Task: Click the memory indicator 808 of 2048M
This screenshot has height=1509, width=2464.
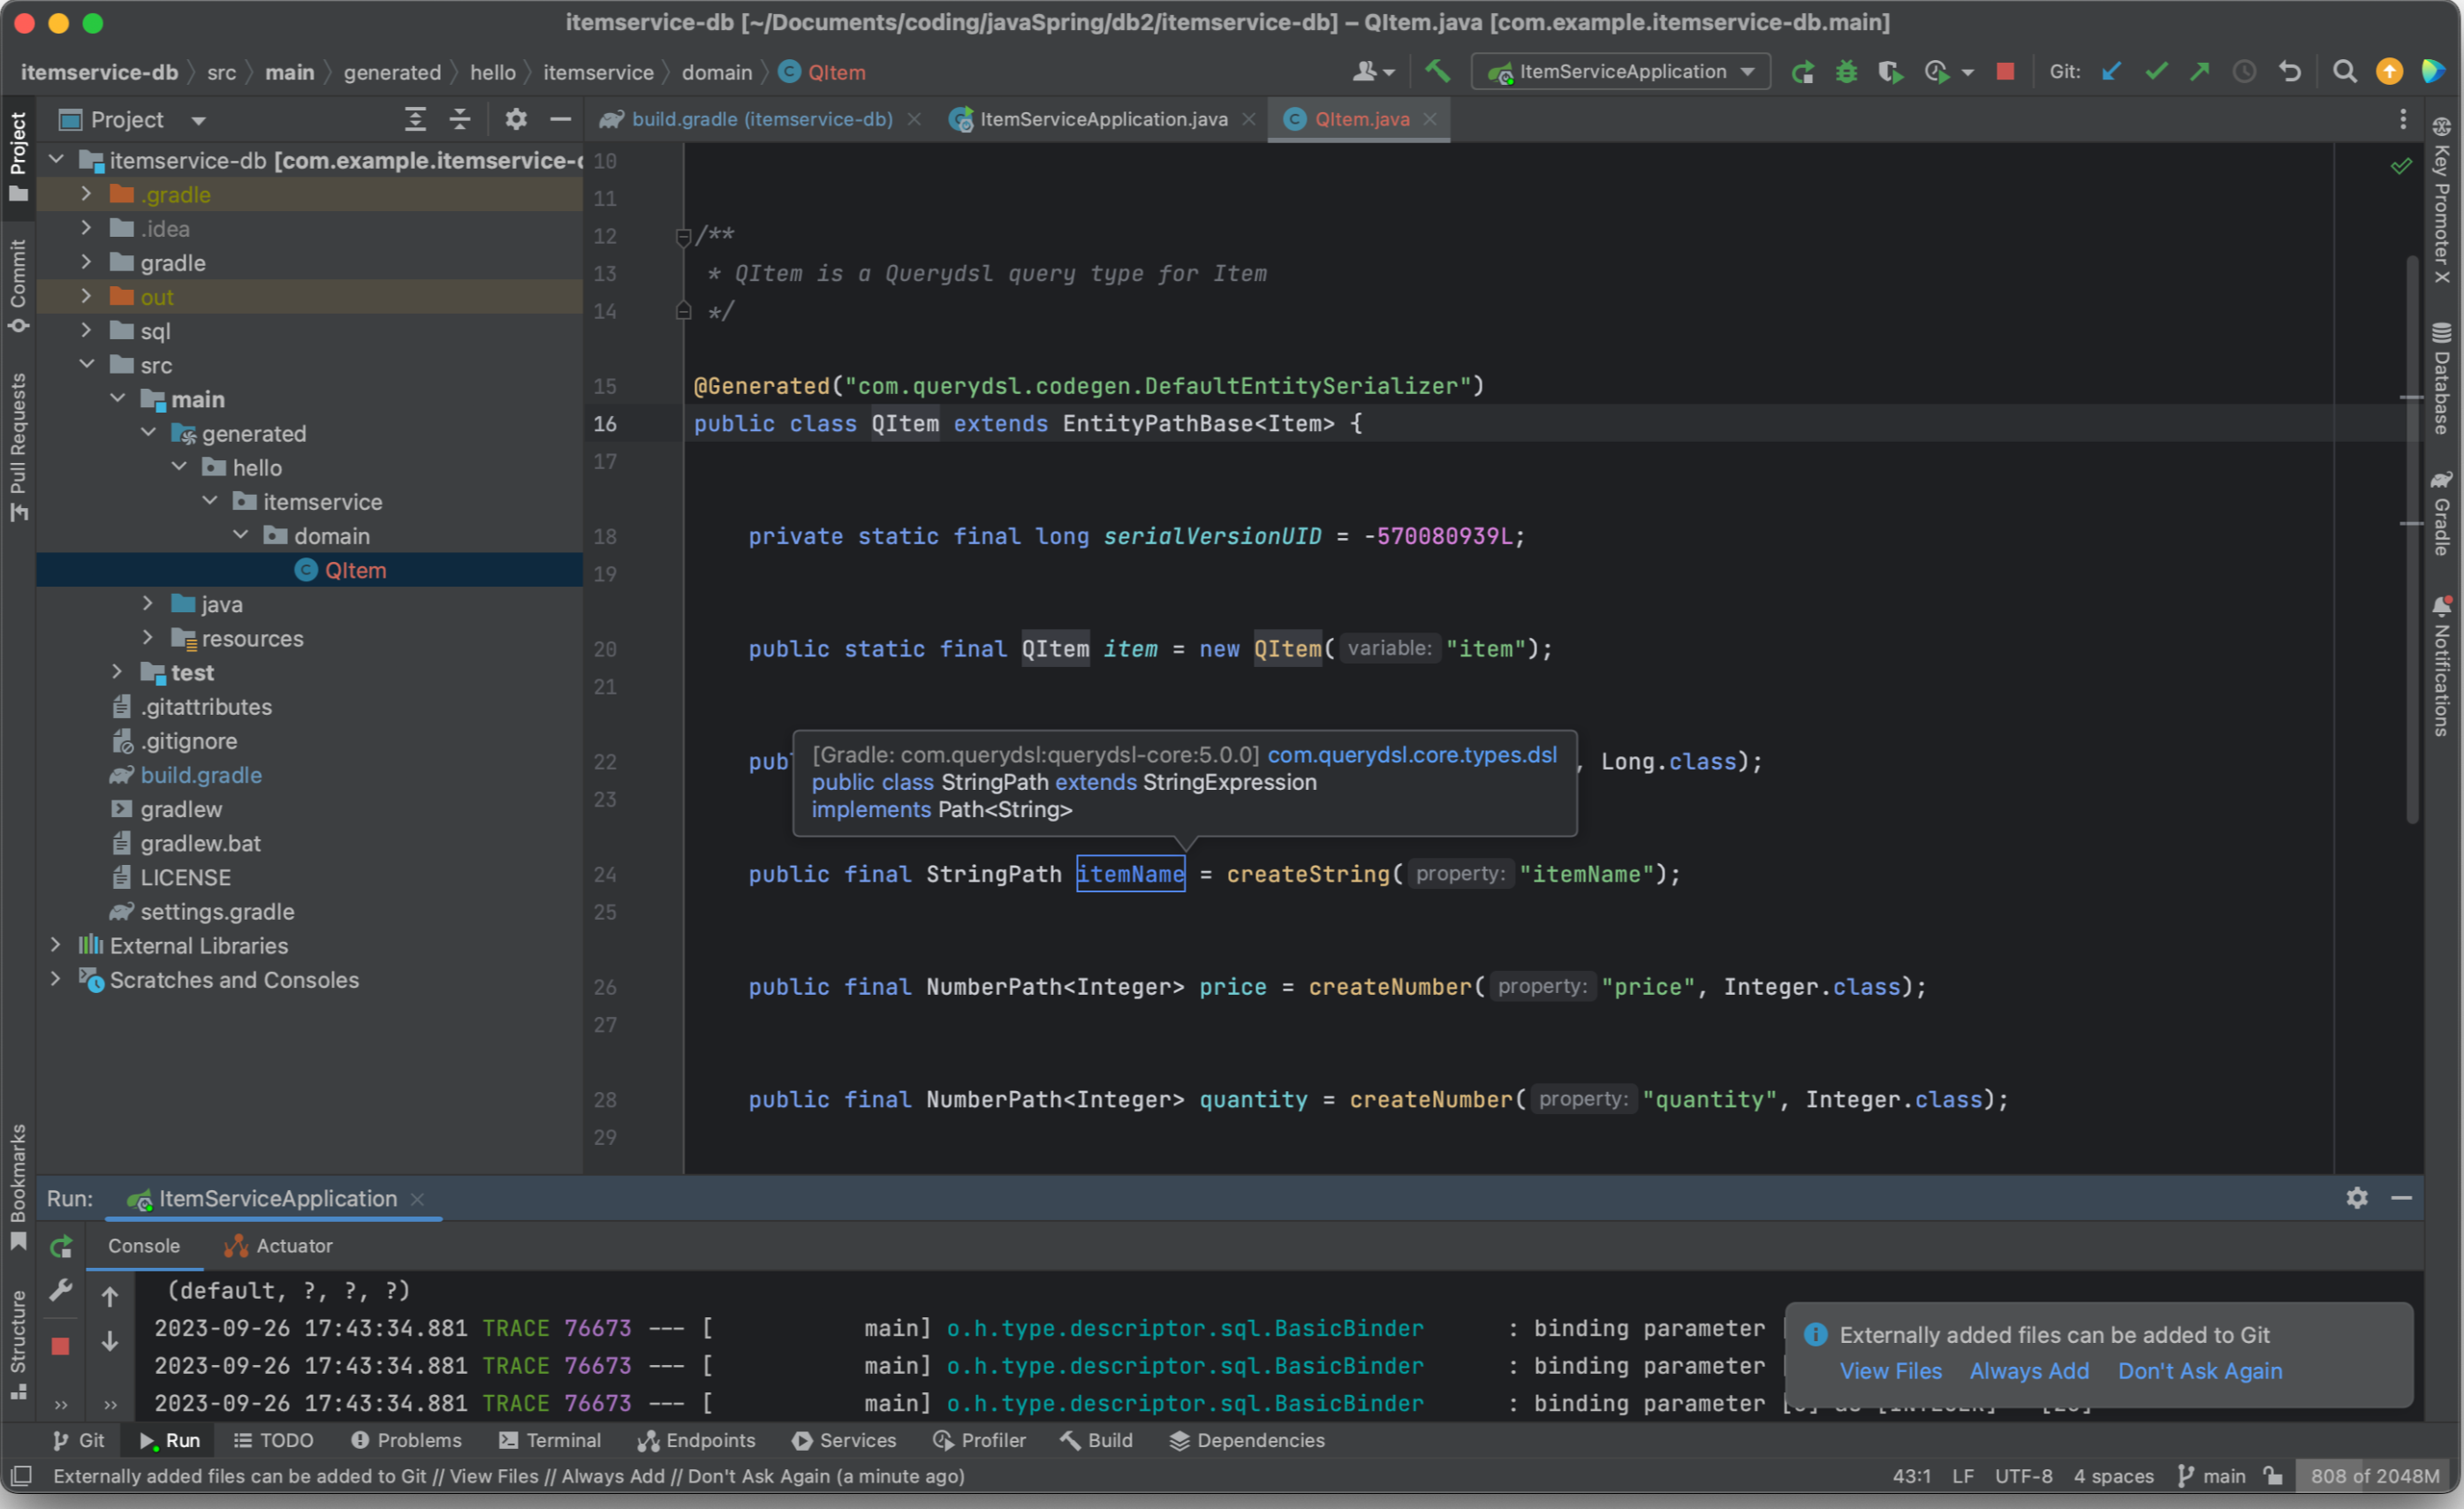Action: [2374, 1476]
